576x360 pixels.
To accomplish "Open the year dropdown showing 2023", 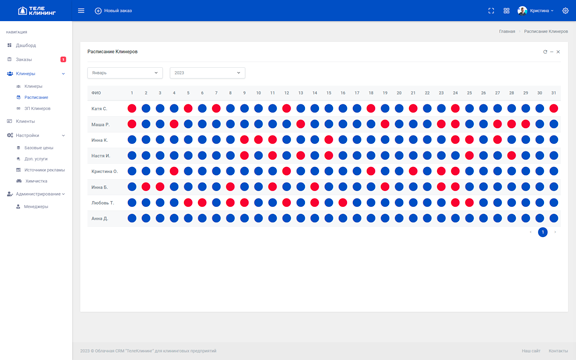I will coord(208,73).
